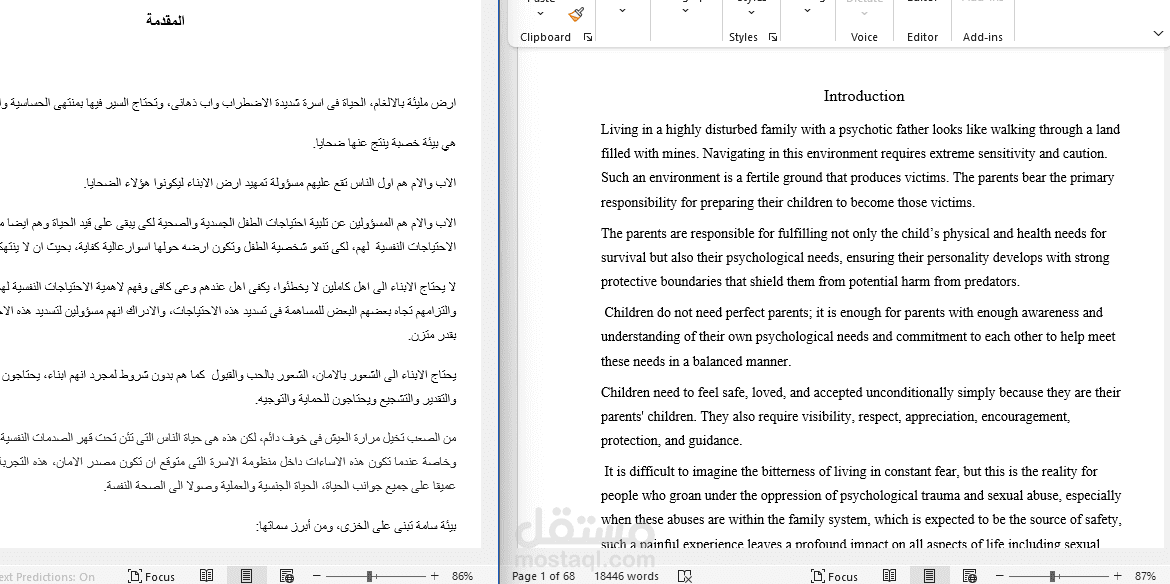Click zoom slider in Arabic document

[x=376, y=576]
